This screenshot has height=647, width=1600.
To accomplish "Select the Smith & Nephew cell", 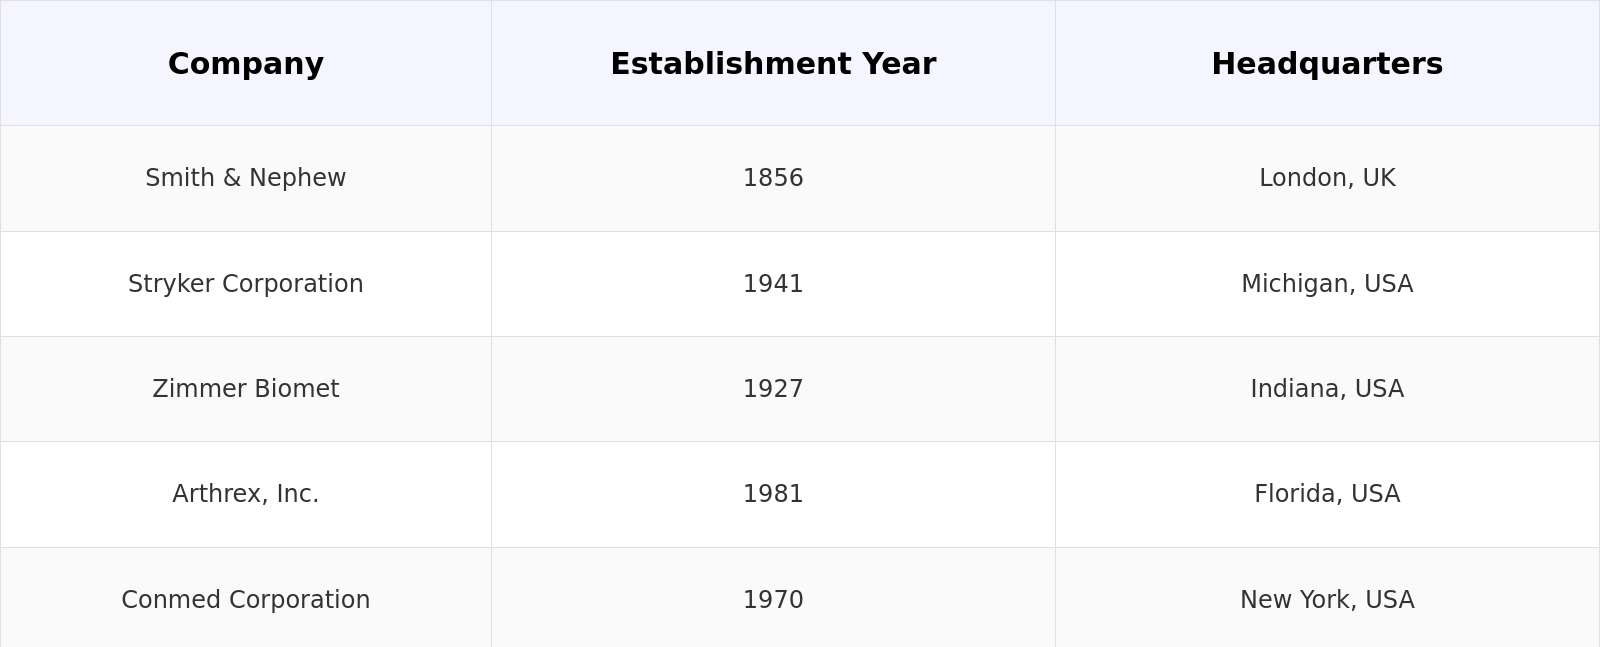I will 246,178.
